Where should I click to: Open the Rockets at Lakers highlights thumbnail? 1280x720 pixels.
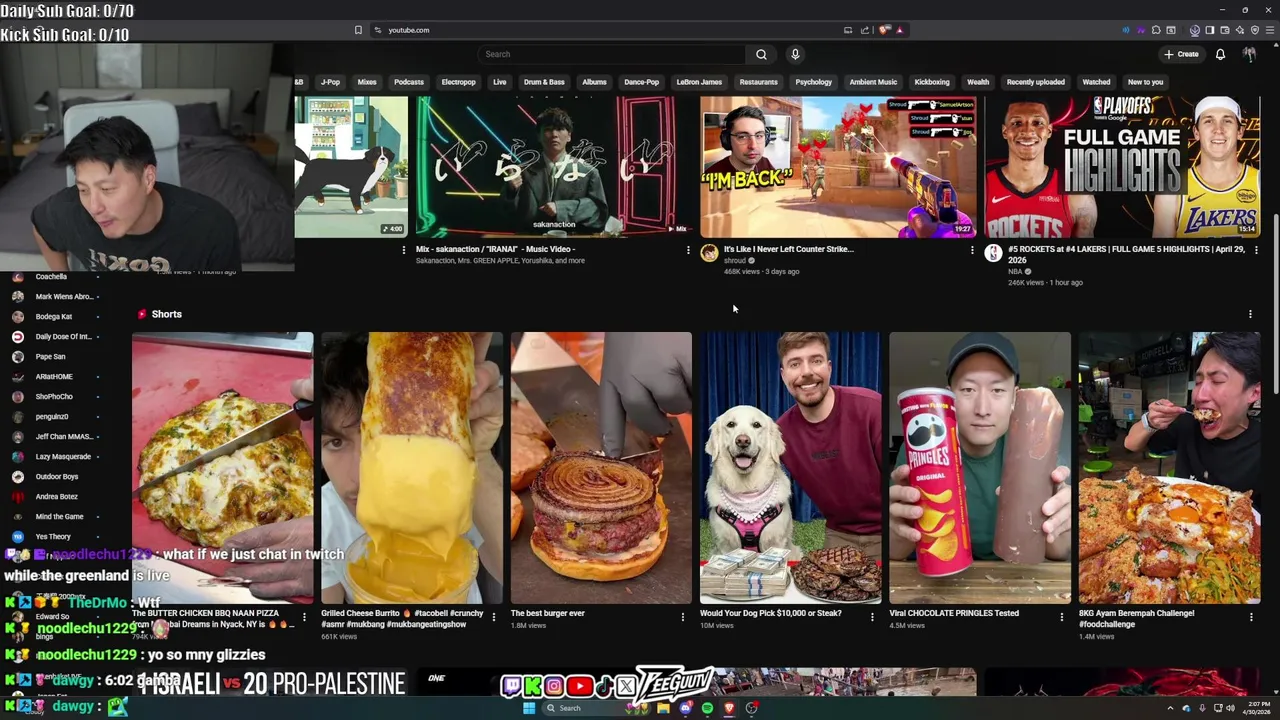[x=1122, y=166]
